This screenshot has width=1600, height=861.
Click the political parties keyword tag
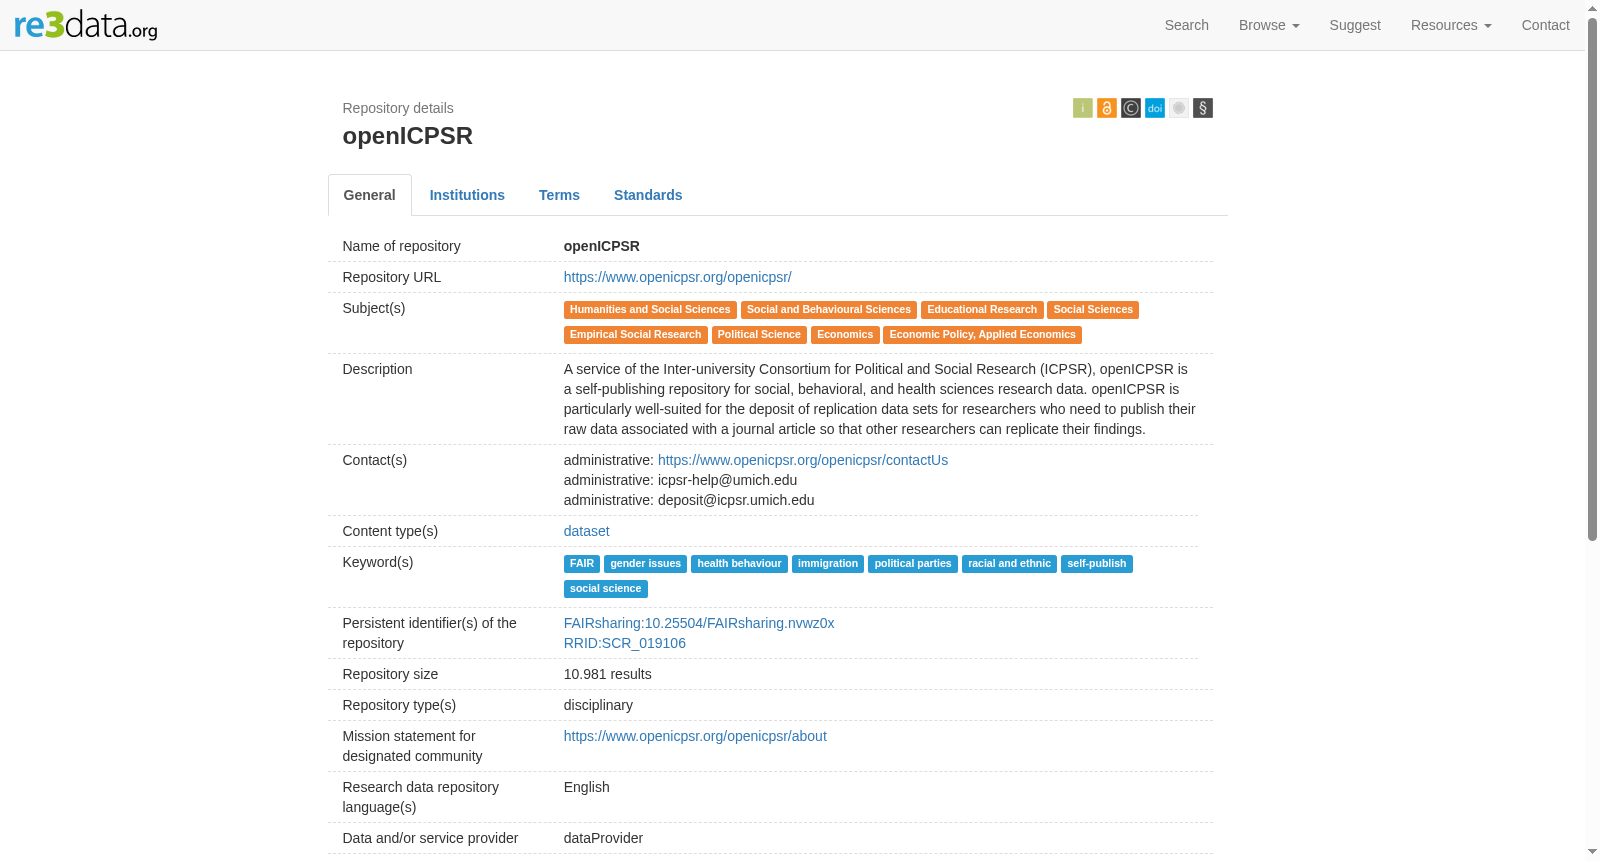[x=913, y=564]
